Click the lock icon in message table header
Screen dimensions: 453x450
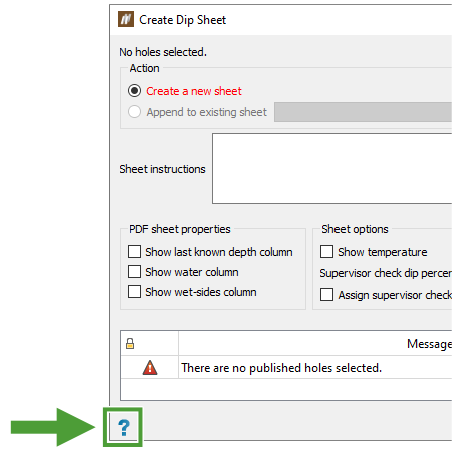130,343
